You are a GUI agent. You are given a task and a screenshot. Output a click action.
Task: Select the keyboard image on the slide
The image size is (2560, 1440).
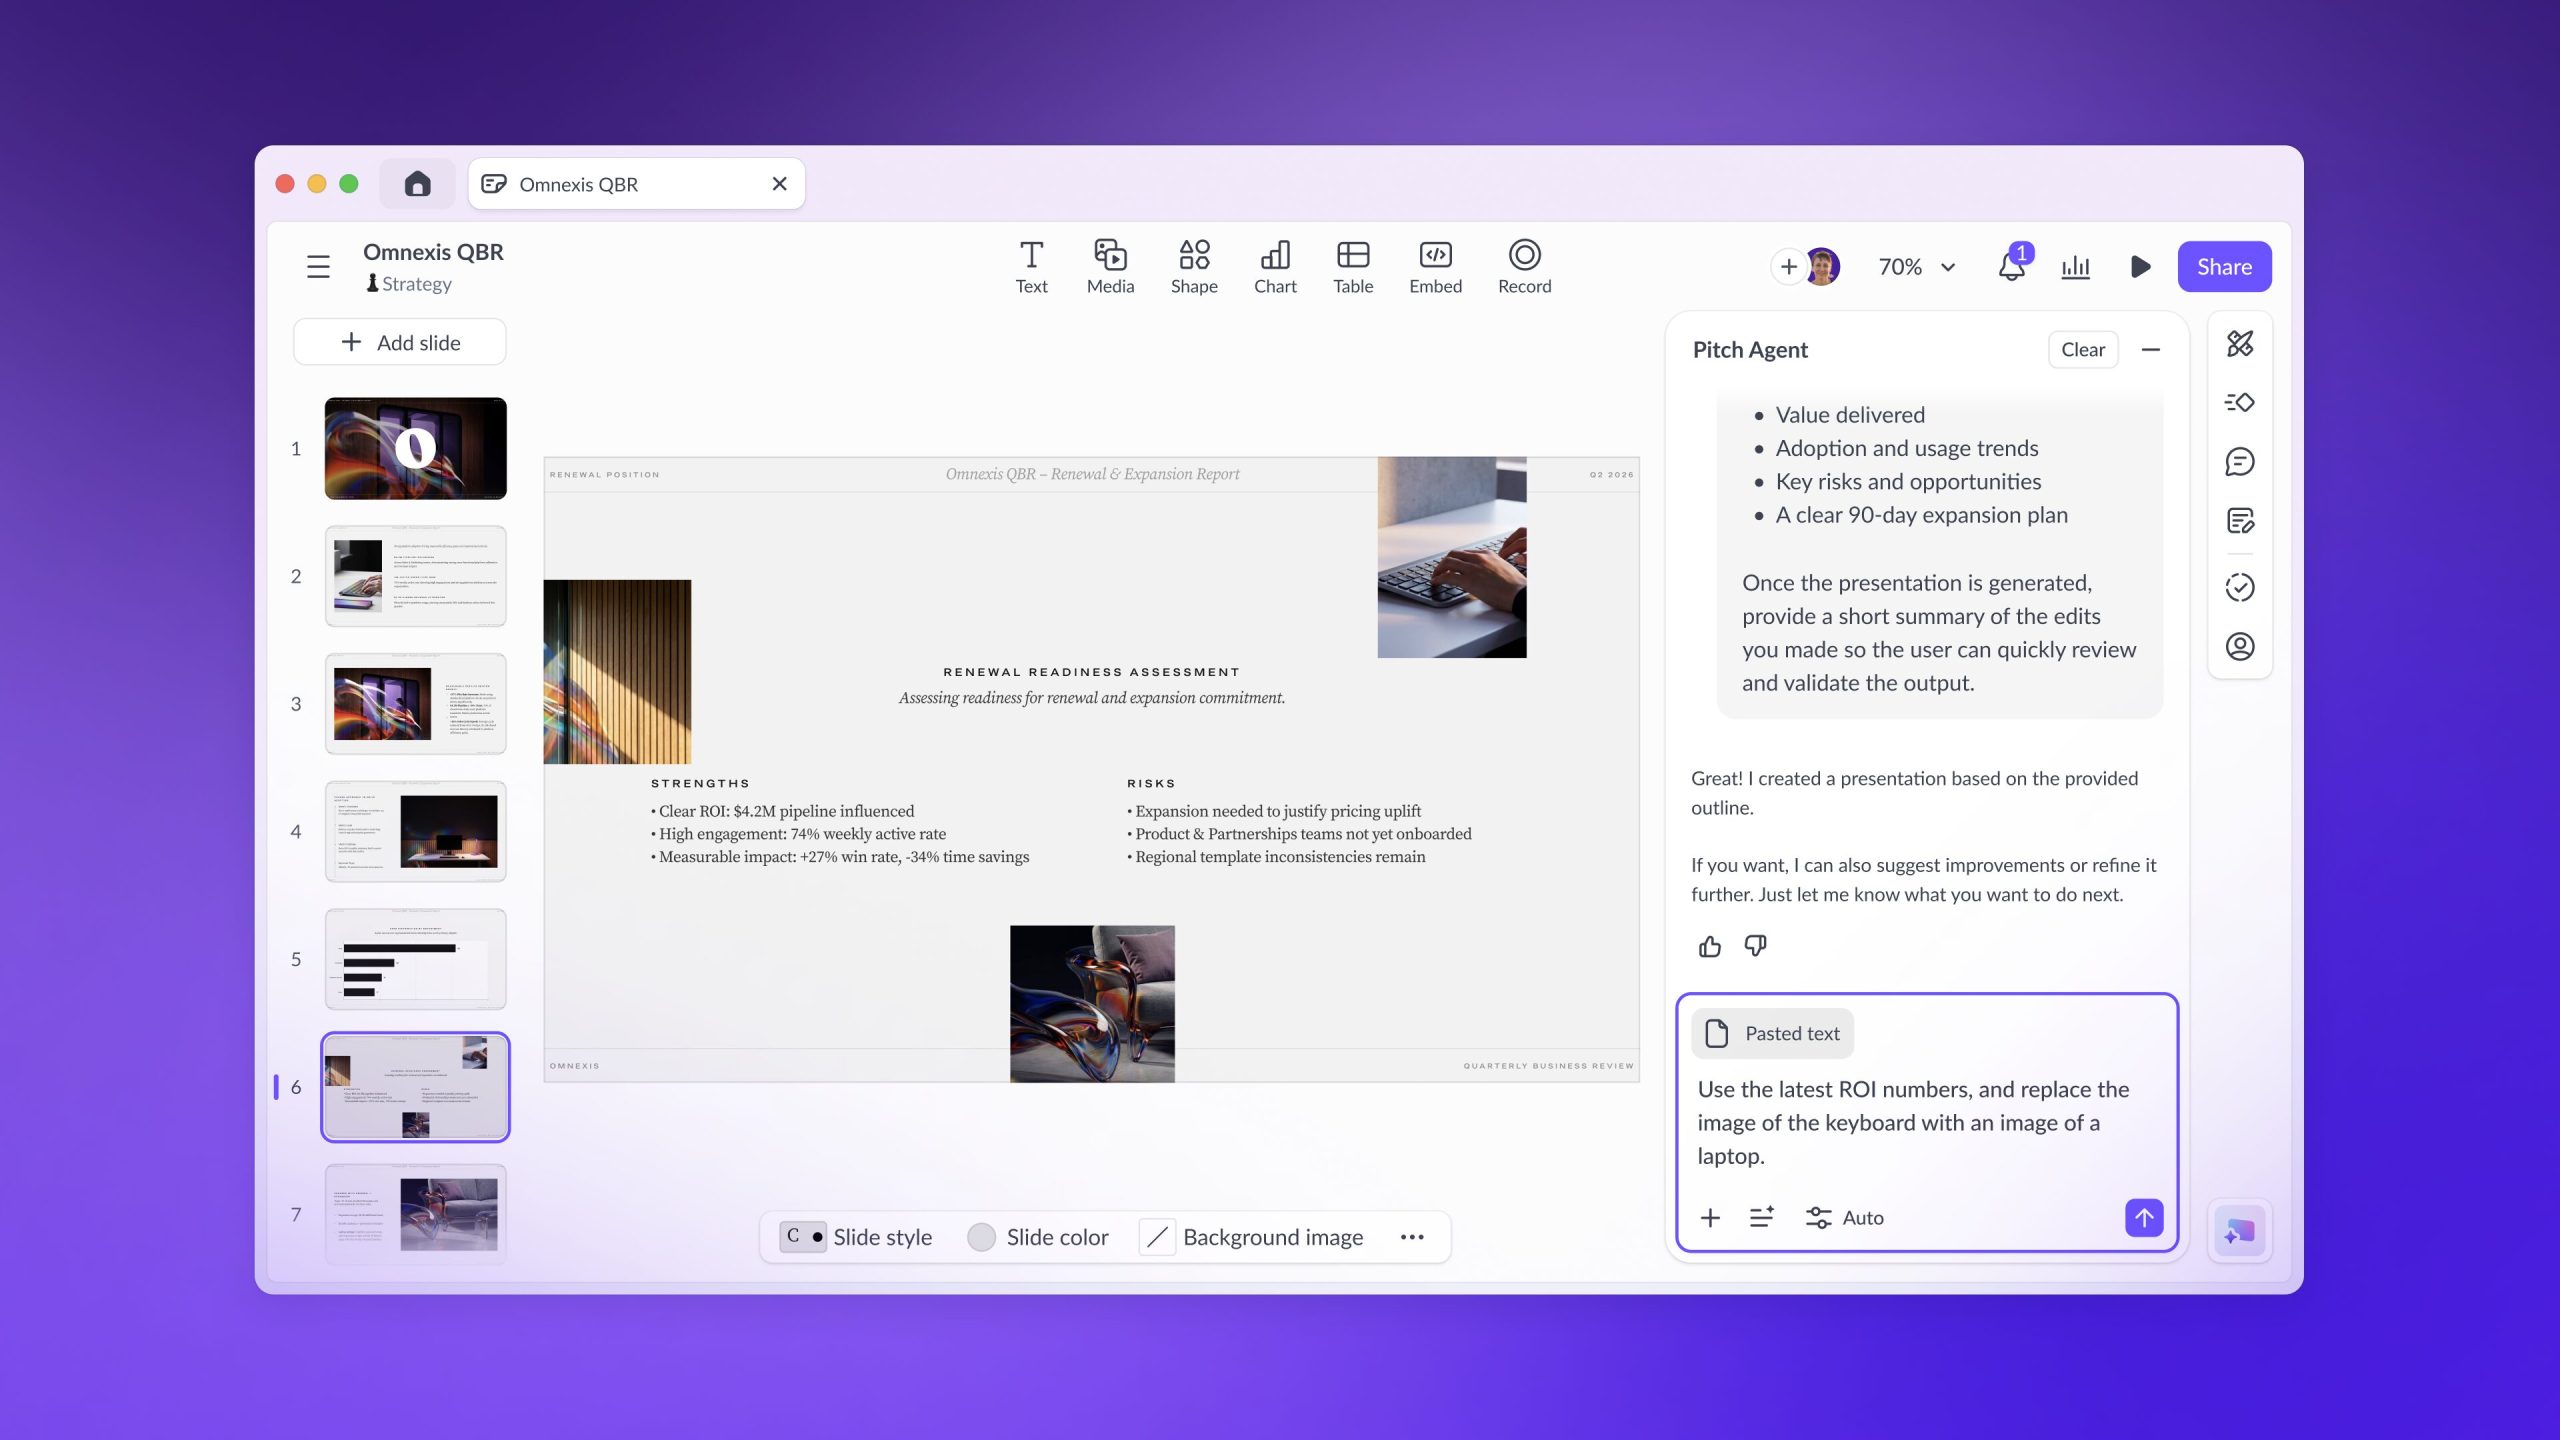[1452, 558]
